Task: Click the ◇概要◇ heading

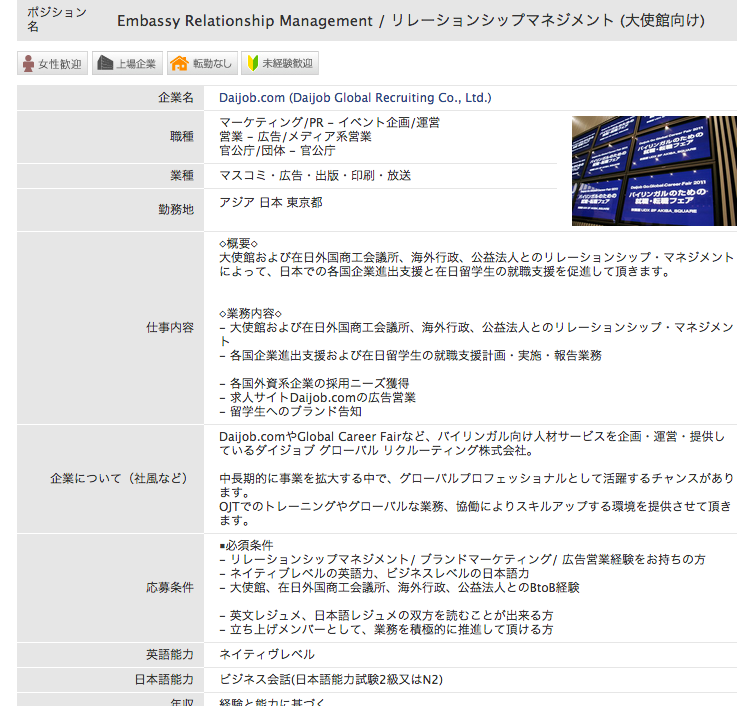Action: tap(239, 244)
